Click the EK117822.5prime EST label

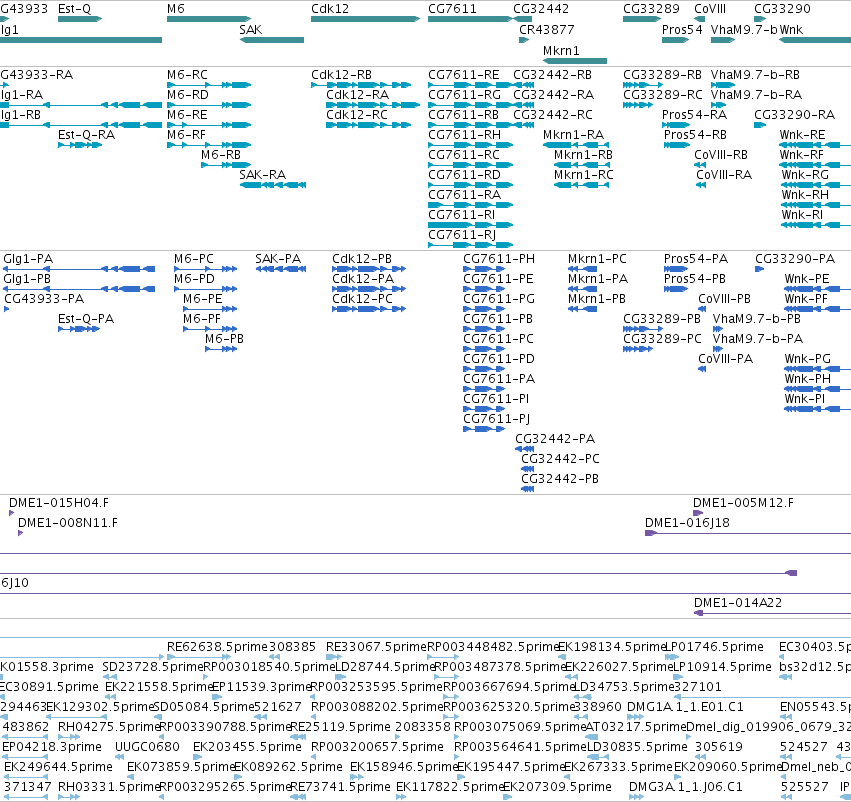click(x=449, y=786)
